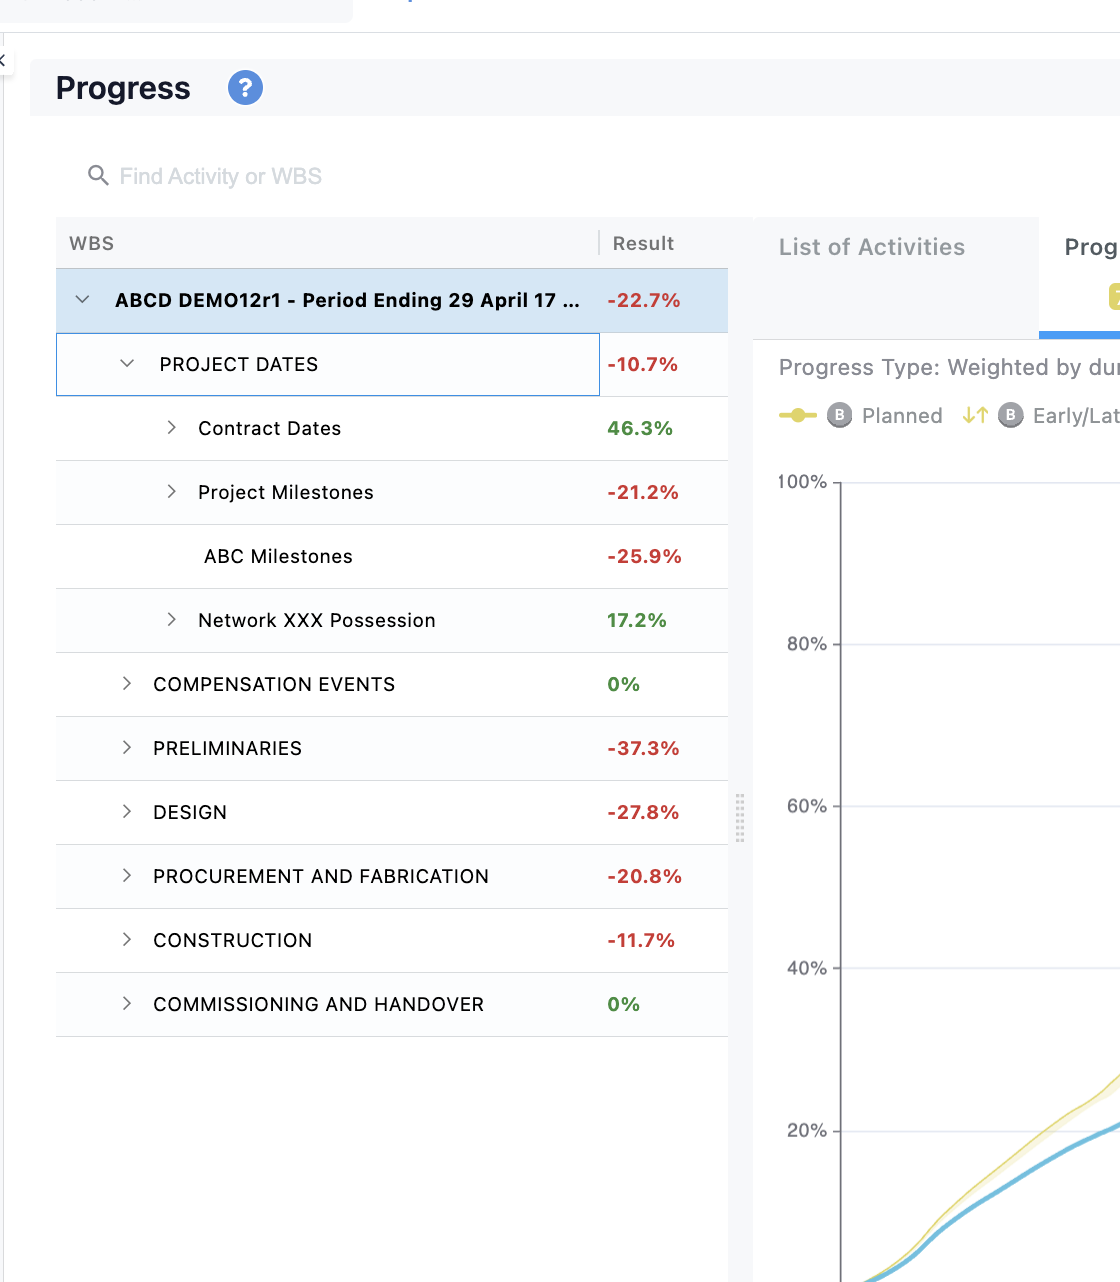Select the Prog tab beside List of Activities
The height and width of the screenshot is (1282, 1120).
click(1090, 247)
